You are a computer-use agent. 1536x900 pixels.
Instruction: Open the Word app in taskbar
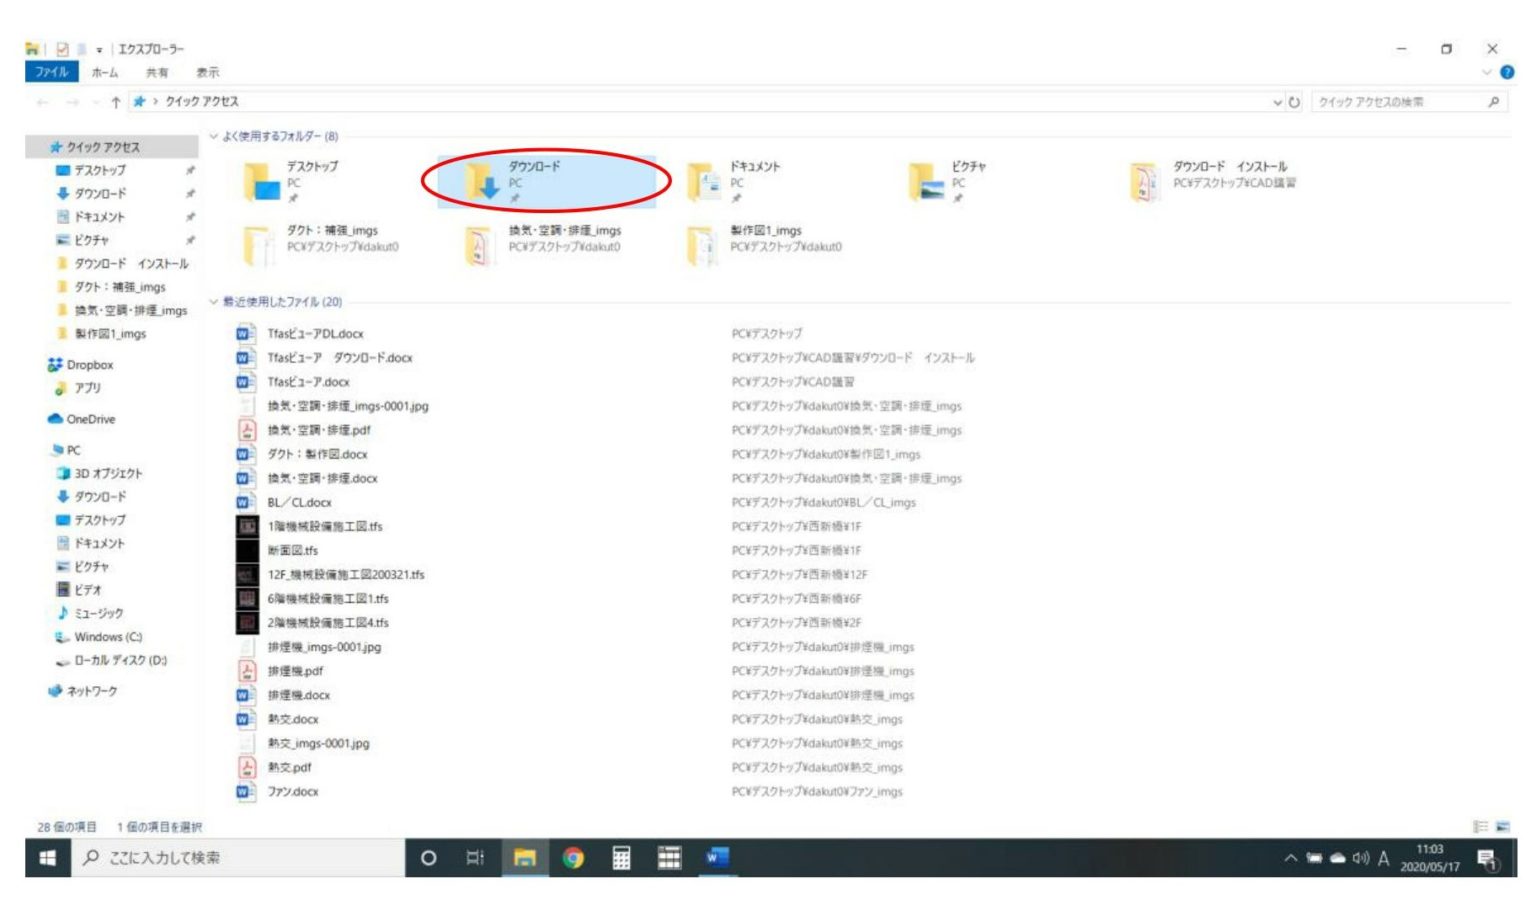(716, 858)
